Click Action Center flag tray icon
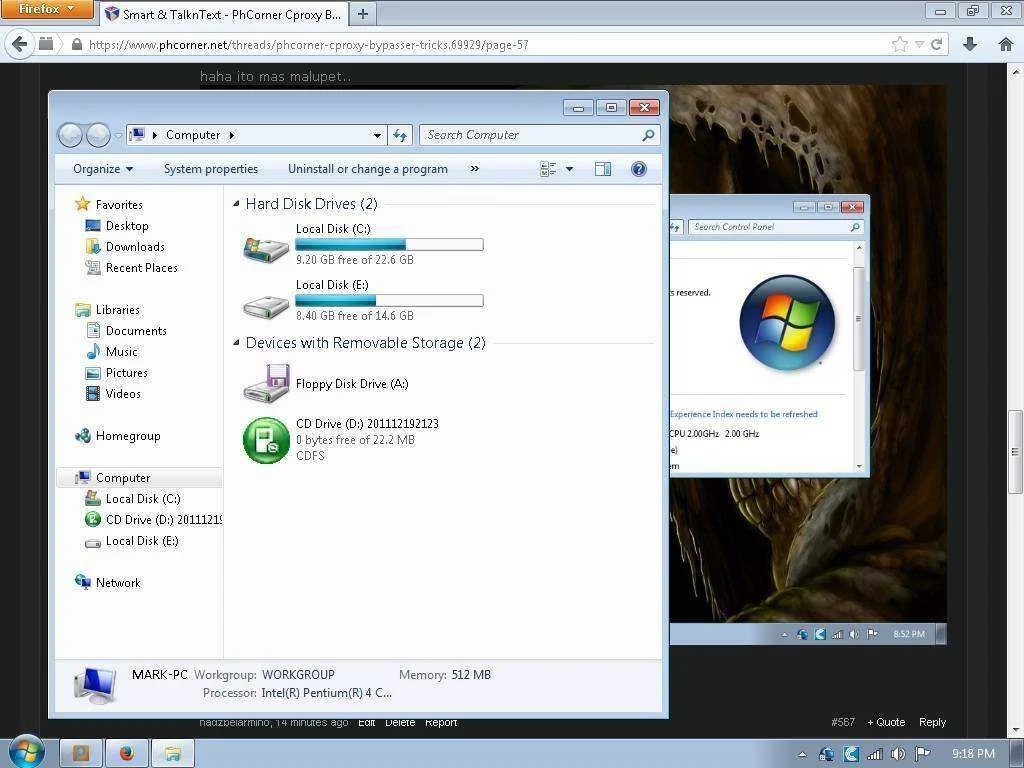The width and height of the screenshot is (1024, 768). [922, 754]
